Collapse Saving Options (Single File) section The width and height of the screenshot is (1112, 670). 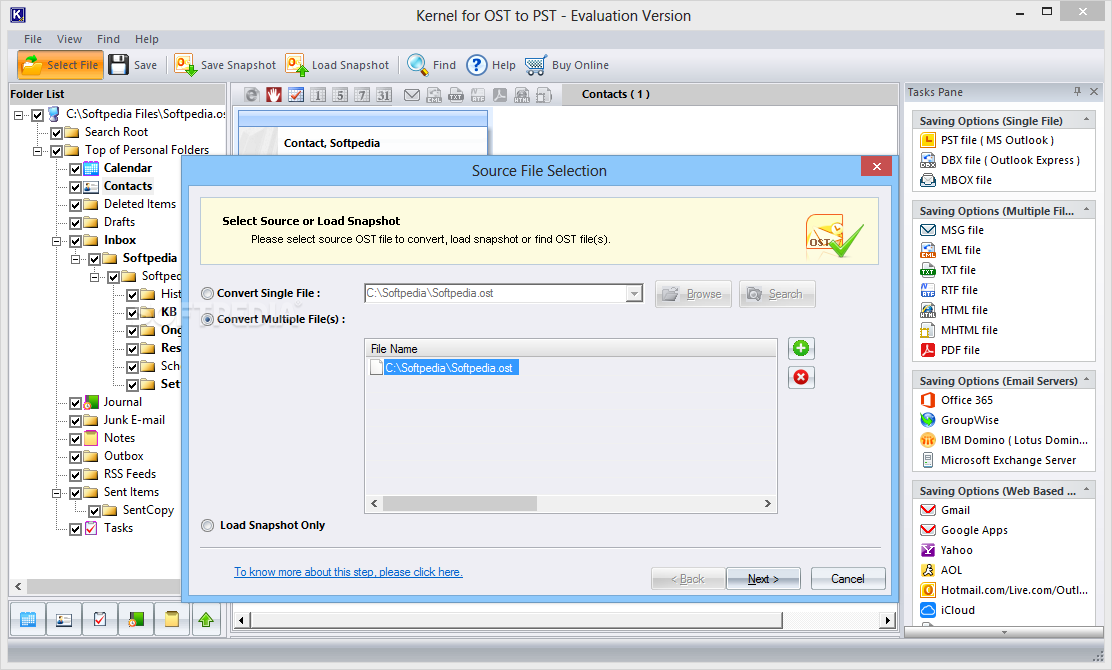[1086, 121]
